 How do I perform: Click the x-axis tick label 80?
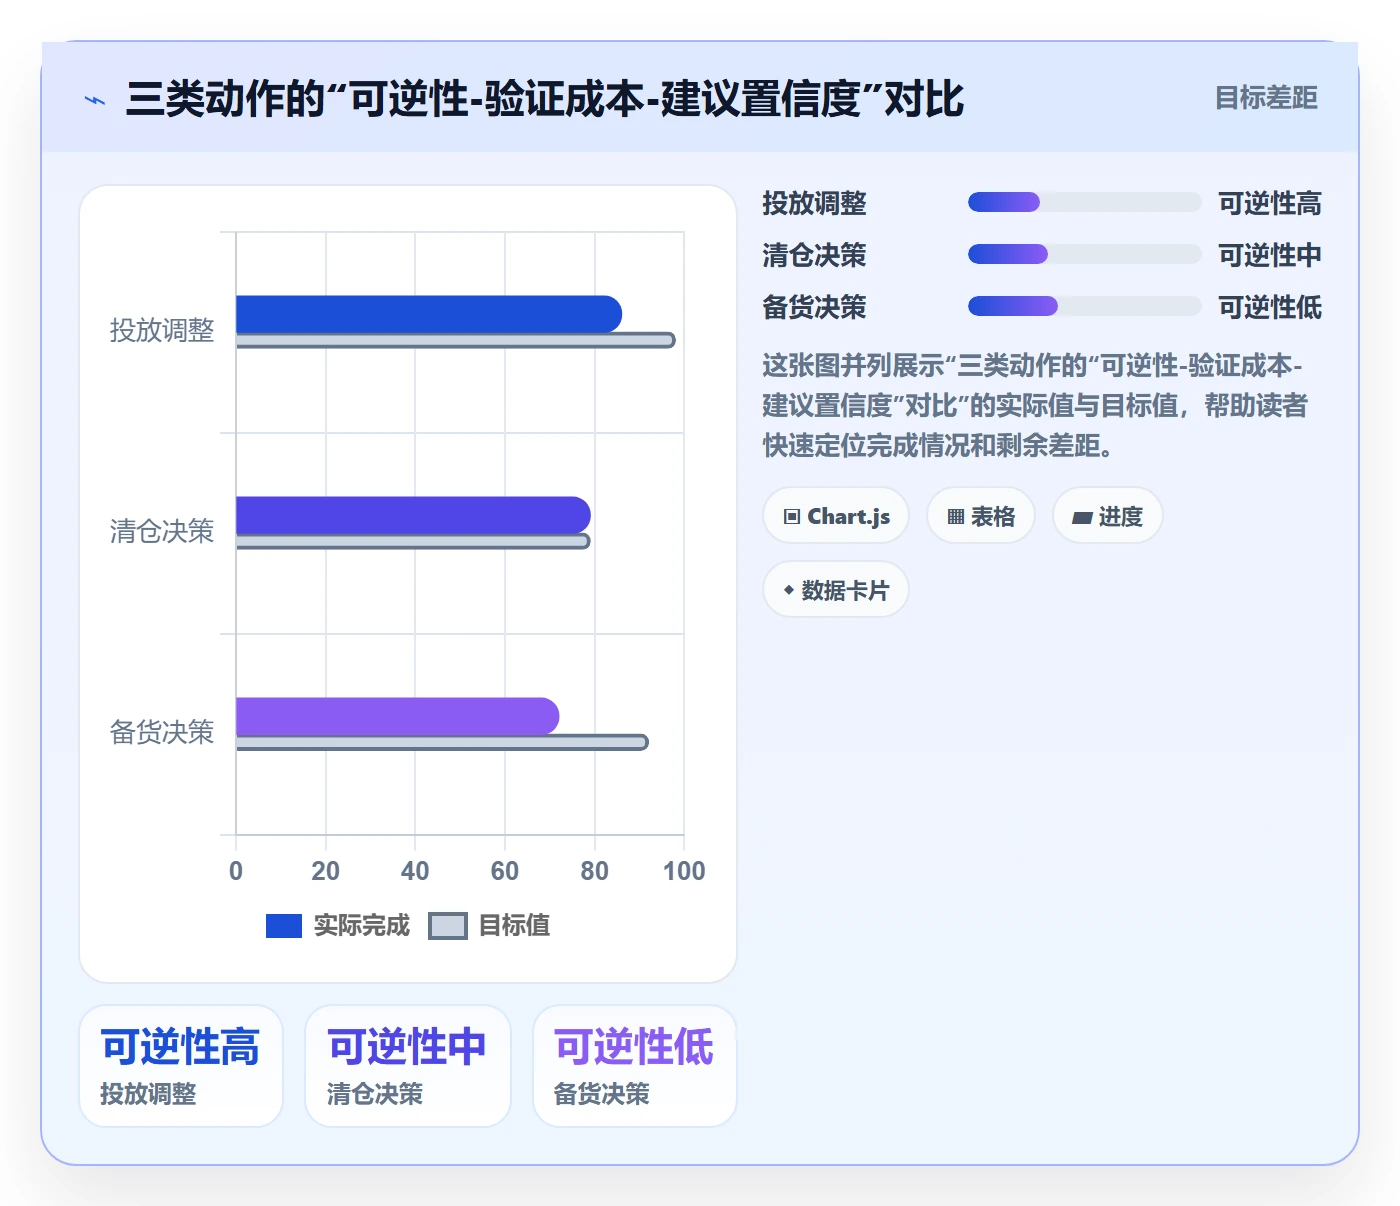coord(594,871)
